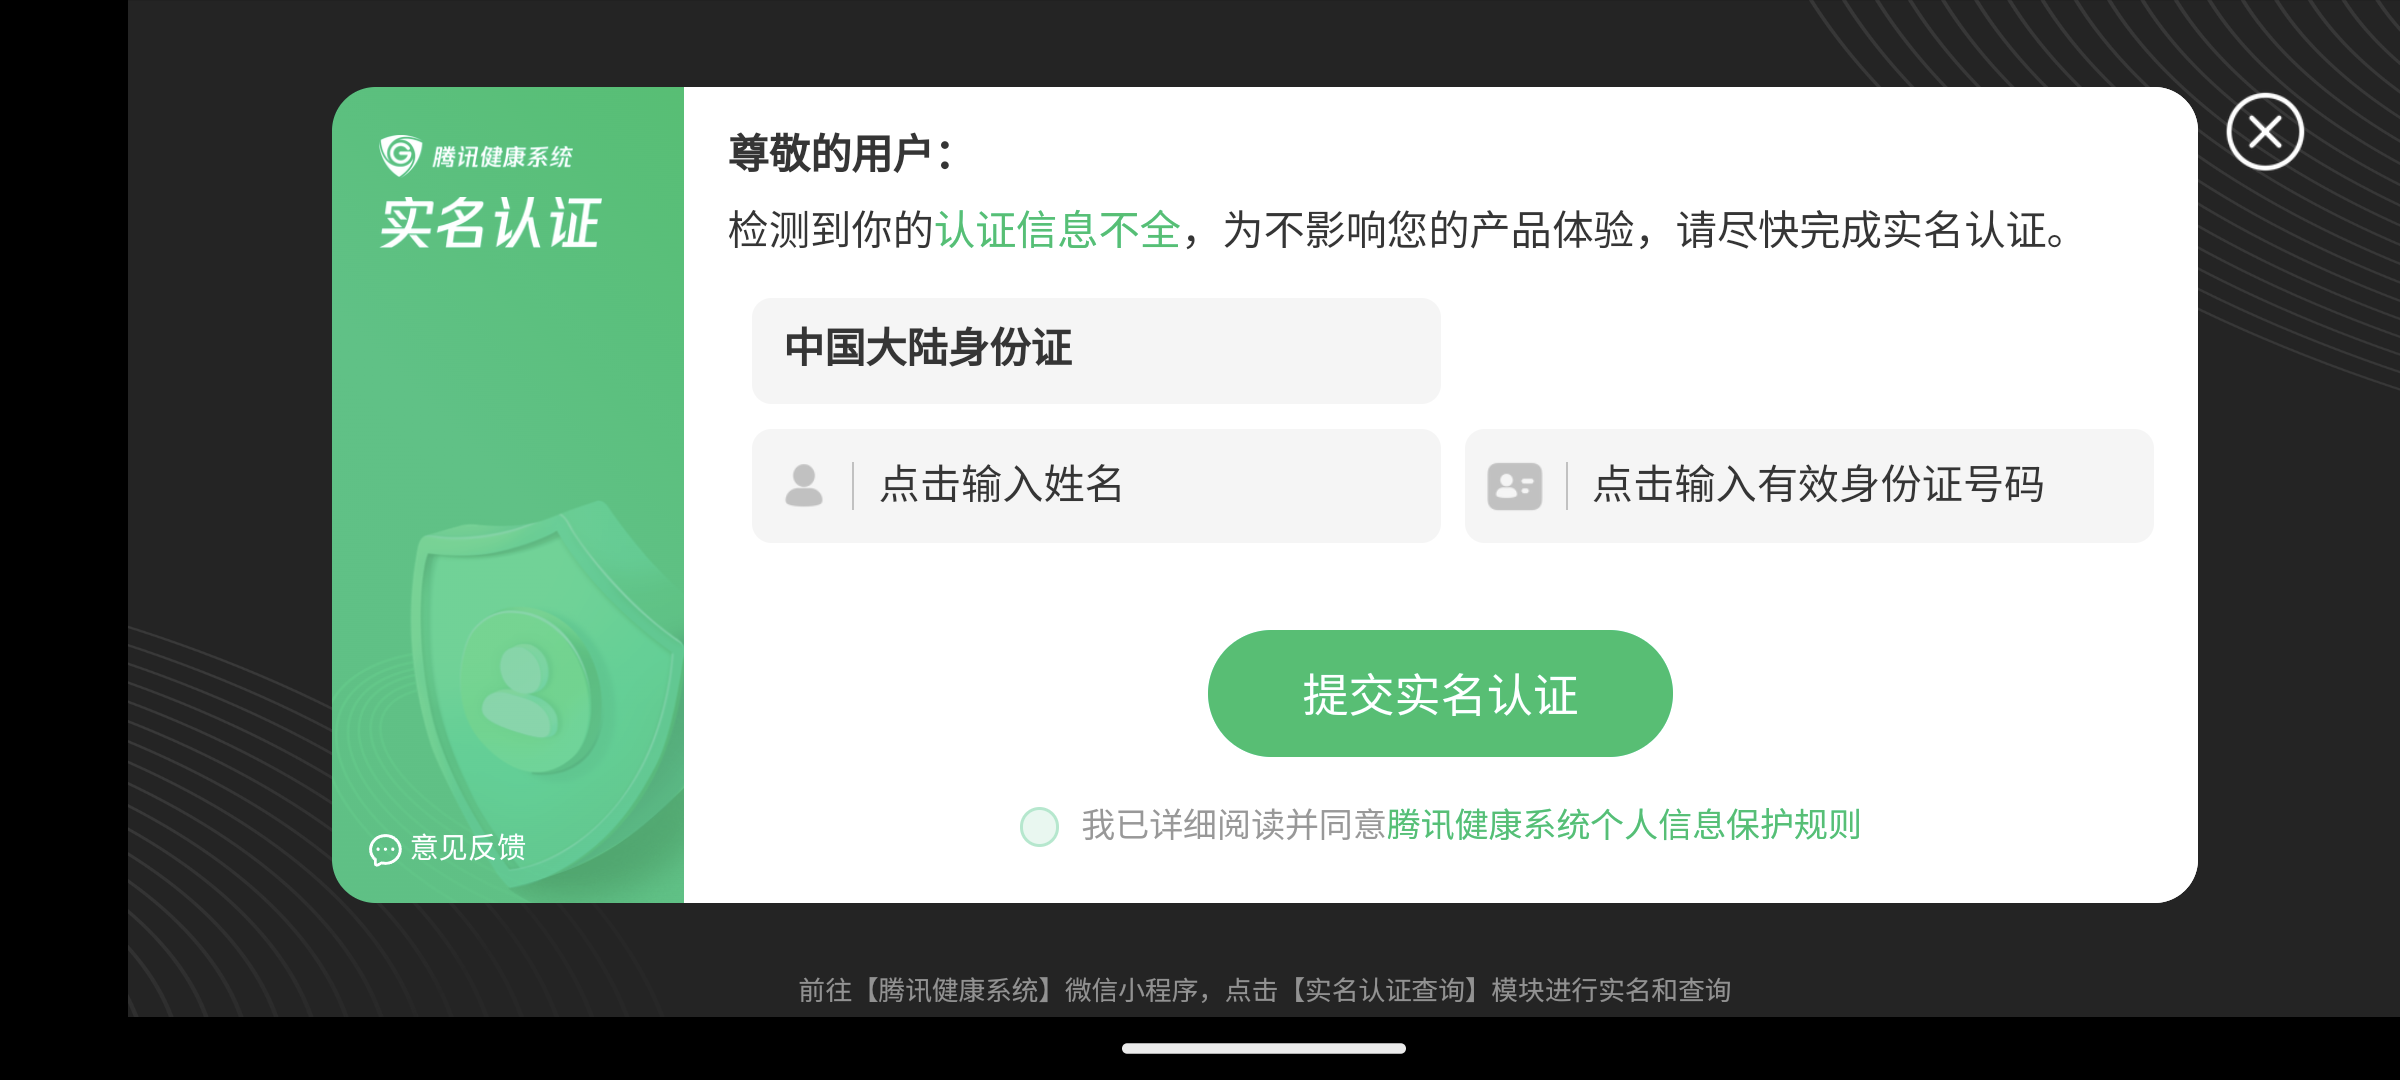Tap the feedback chat bubble icon
The image size is (2400, 1080).
click(385, 849)
